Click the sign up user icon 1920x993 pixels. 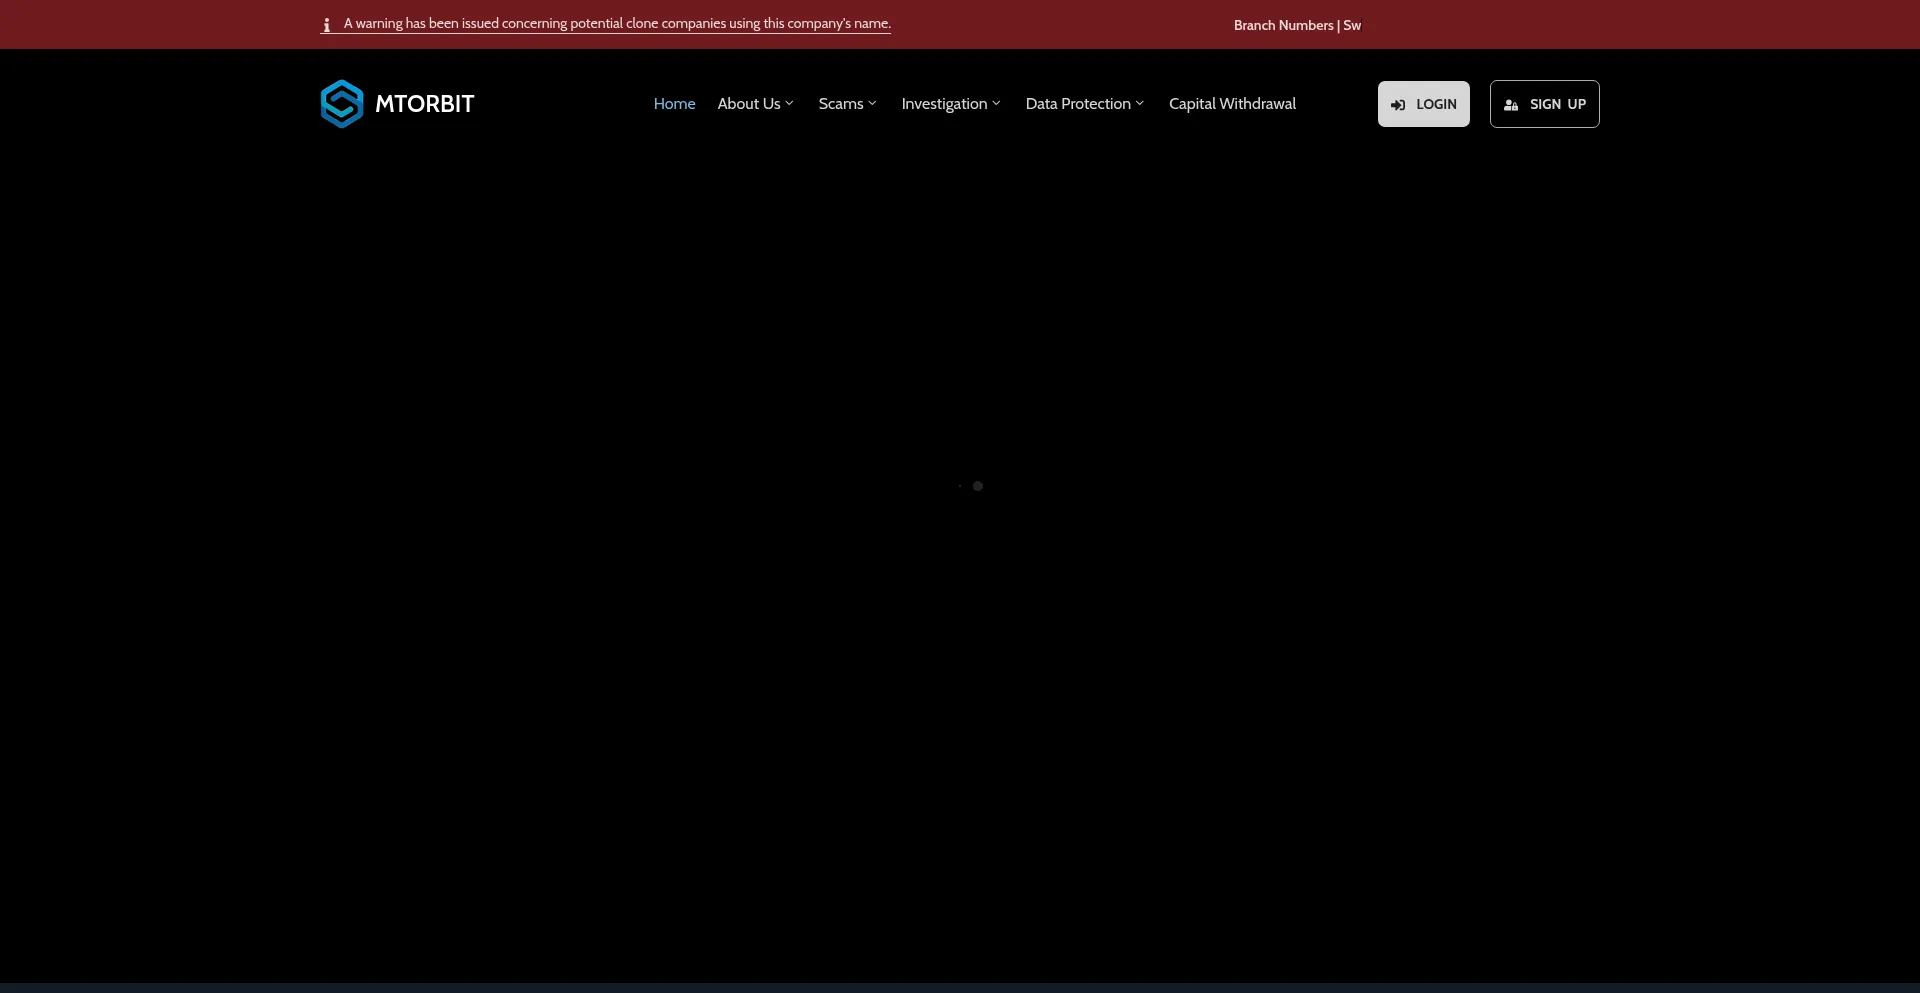click(1511, 105)
